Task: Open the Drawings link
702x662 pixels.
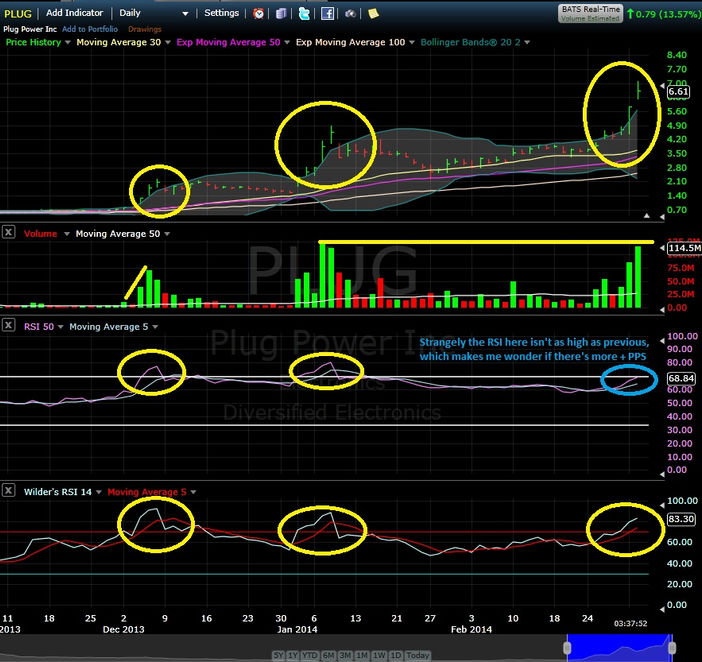Action: pyautogui.click(x=145, y=29)
